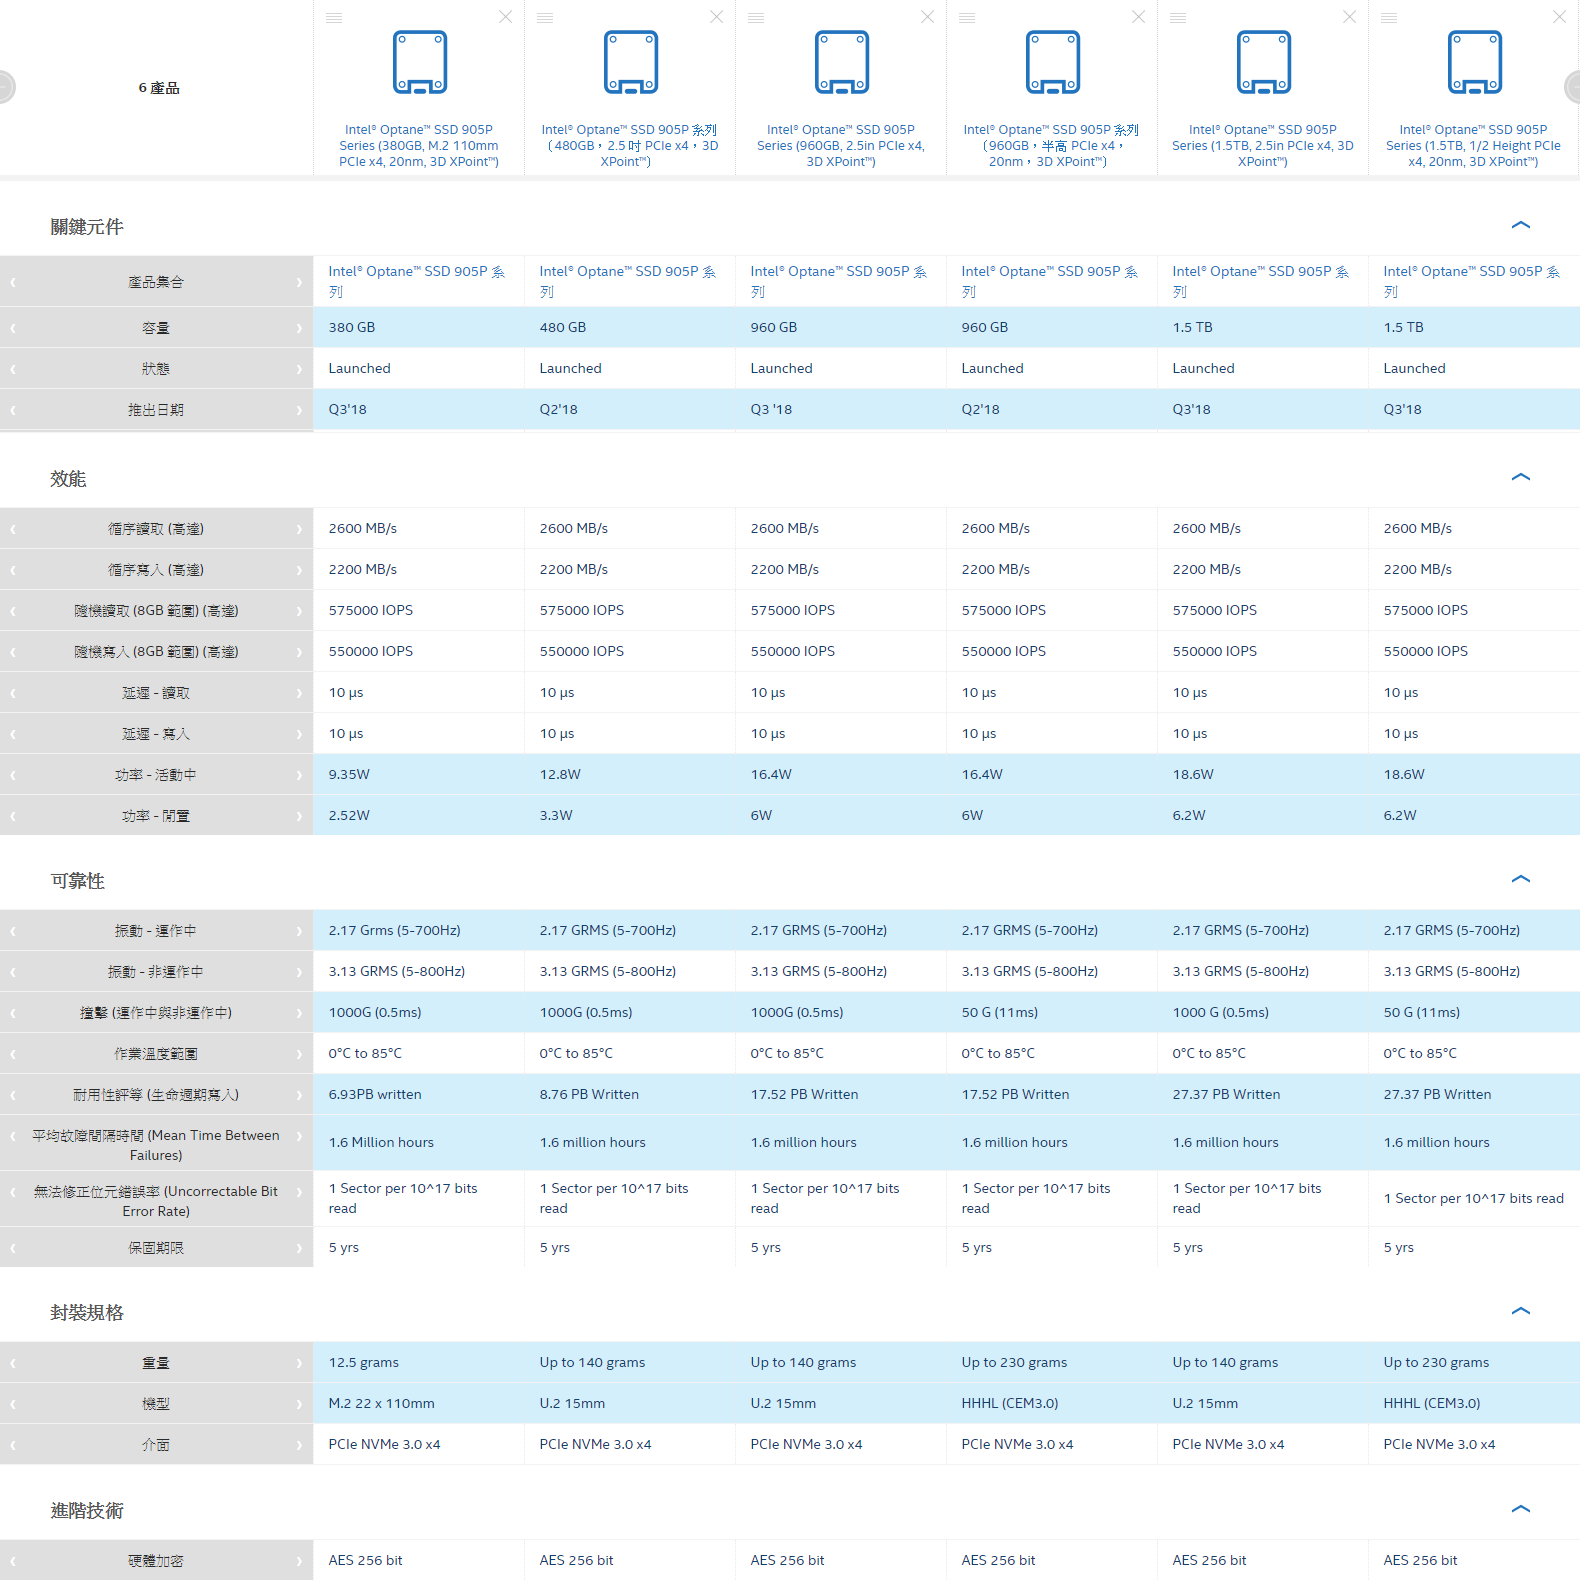Click left arrow on 推出日期 row label
This screenshot has width=1580, height=1580.
tap(13, 410)
